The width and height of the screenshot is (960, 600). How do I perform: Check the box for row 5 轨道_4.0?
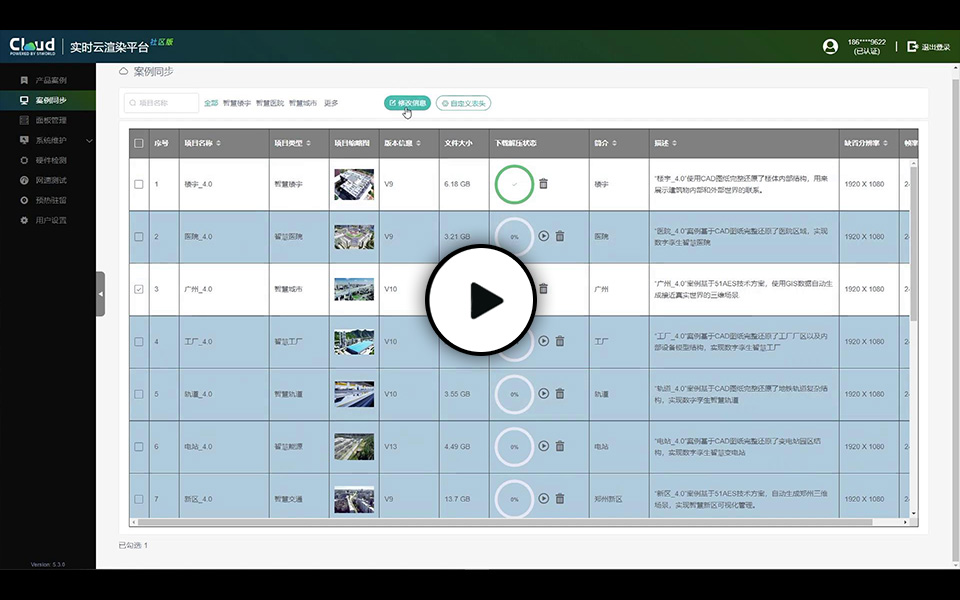(139, 394)
